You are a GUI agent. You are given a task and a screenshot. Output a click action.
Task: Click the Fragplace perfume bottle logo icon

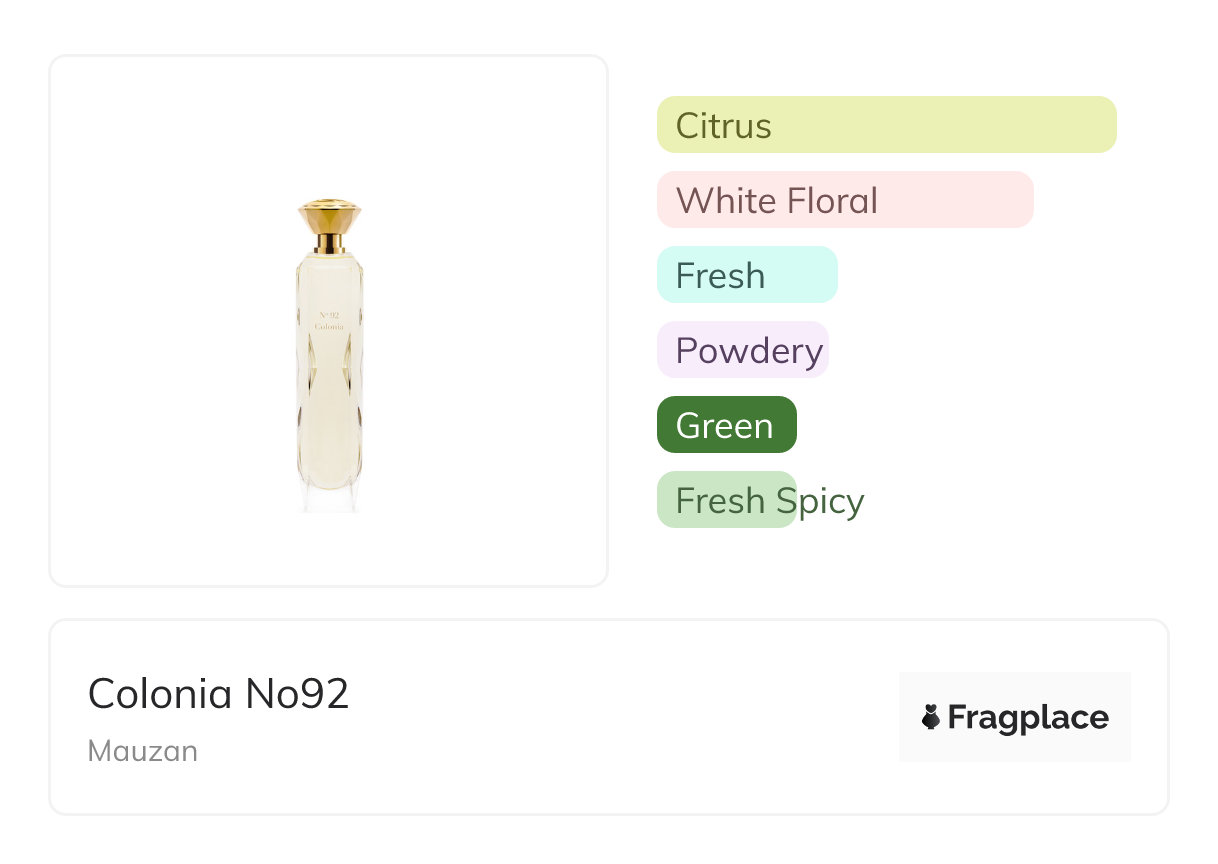pos(931,717)
